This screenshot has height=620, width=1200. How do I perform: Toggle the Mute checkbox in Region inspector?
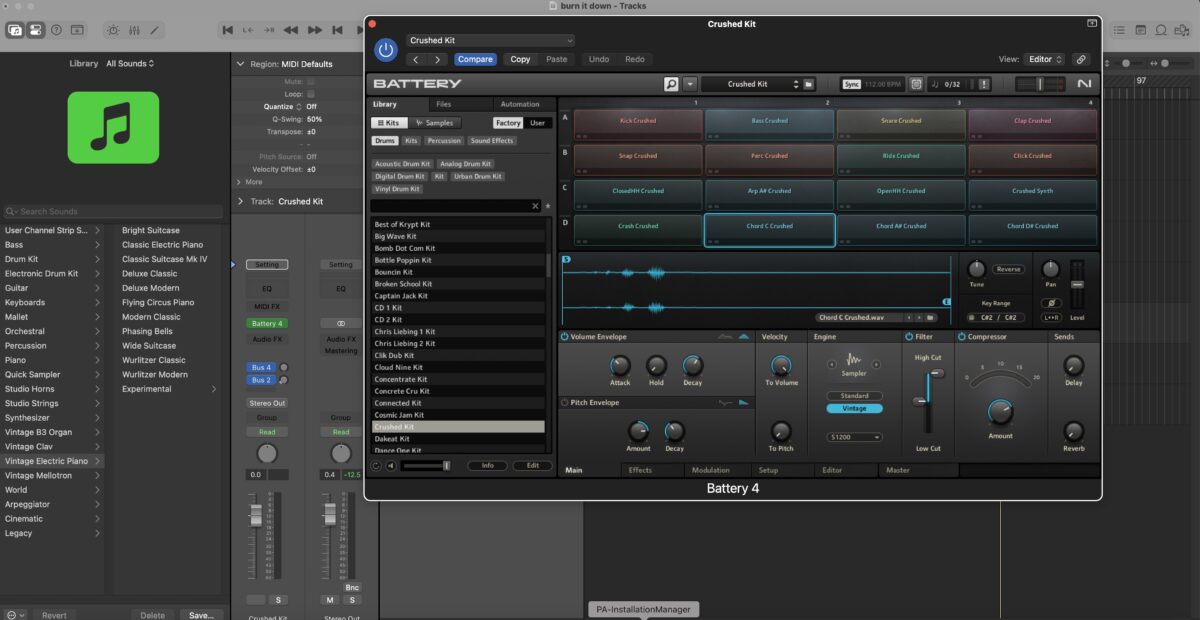311,82
